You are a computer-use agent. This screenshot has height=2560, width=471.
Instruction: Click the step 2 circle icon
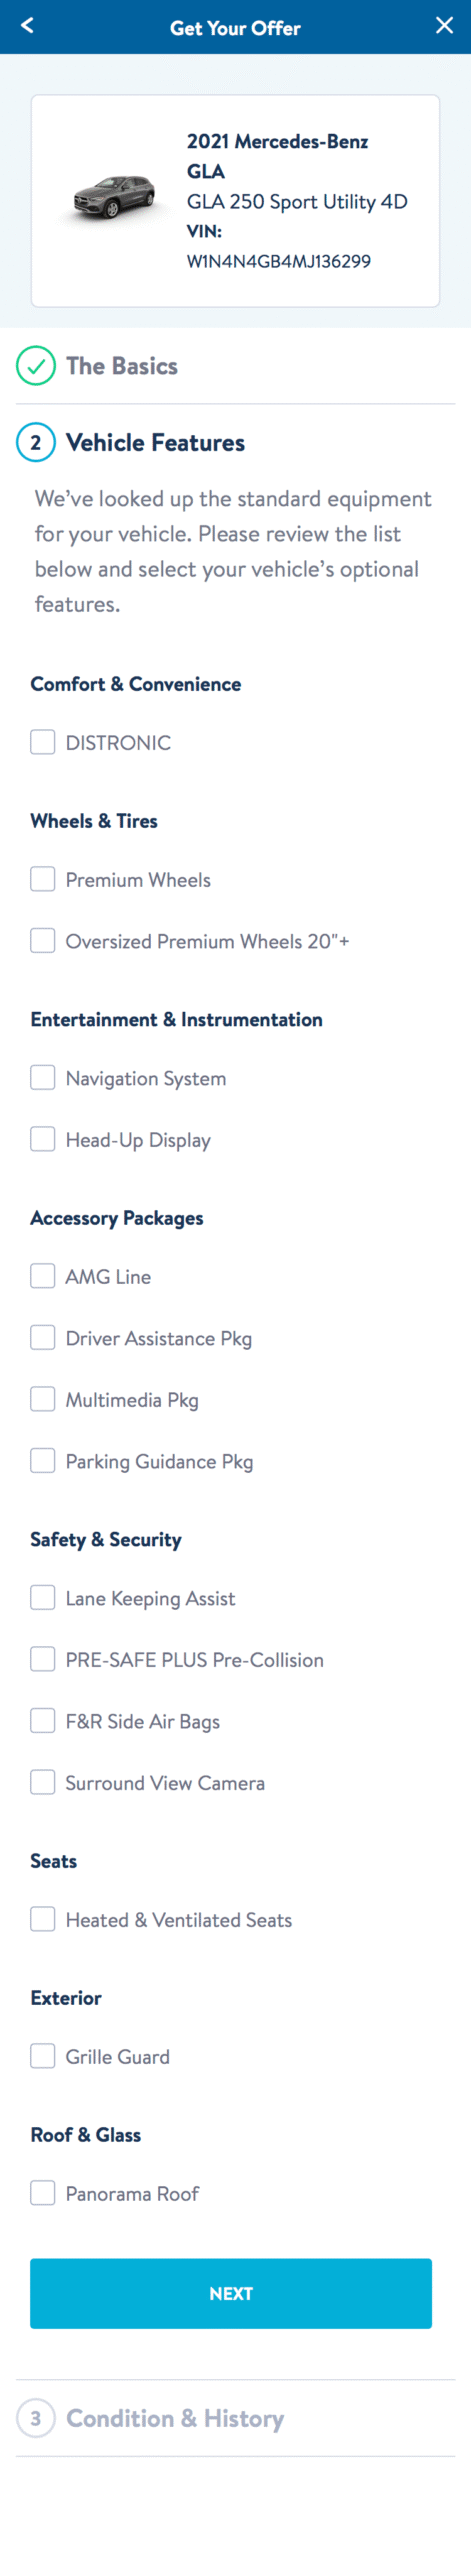(x=36, y=443)
